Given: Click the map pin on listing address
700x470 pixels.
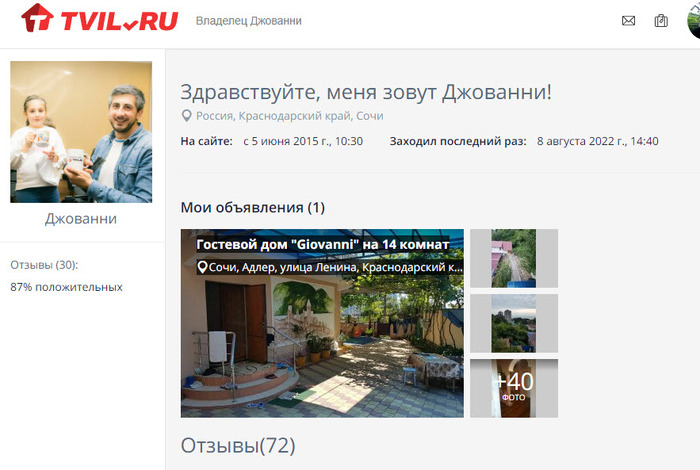Looking at the screenshot, I should click(202, 267).
